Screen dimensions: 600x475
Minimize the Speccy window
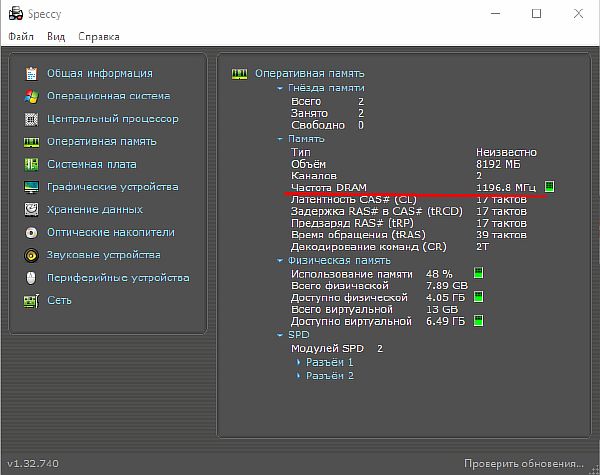pyautogui.click(x=496, y=14)
